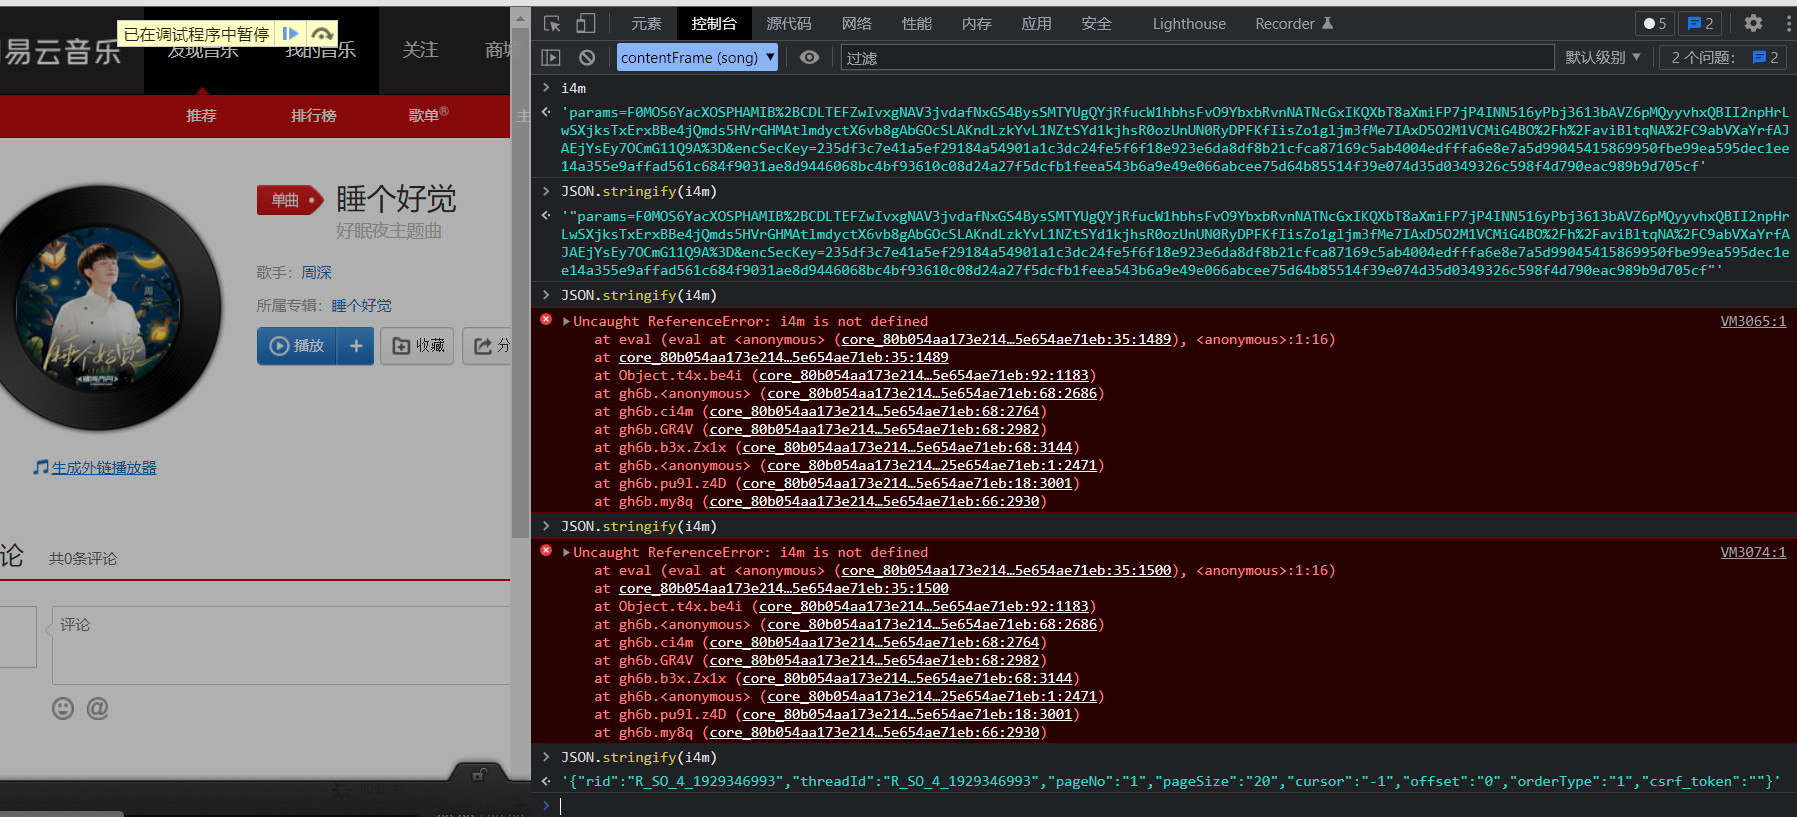Open the 排行榜 sub-navigation item
The width and height of the screenshot is (1797, 817).
(x=313, y=116)
